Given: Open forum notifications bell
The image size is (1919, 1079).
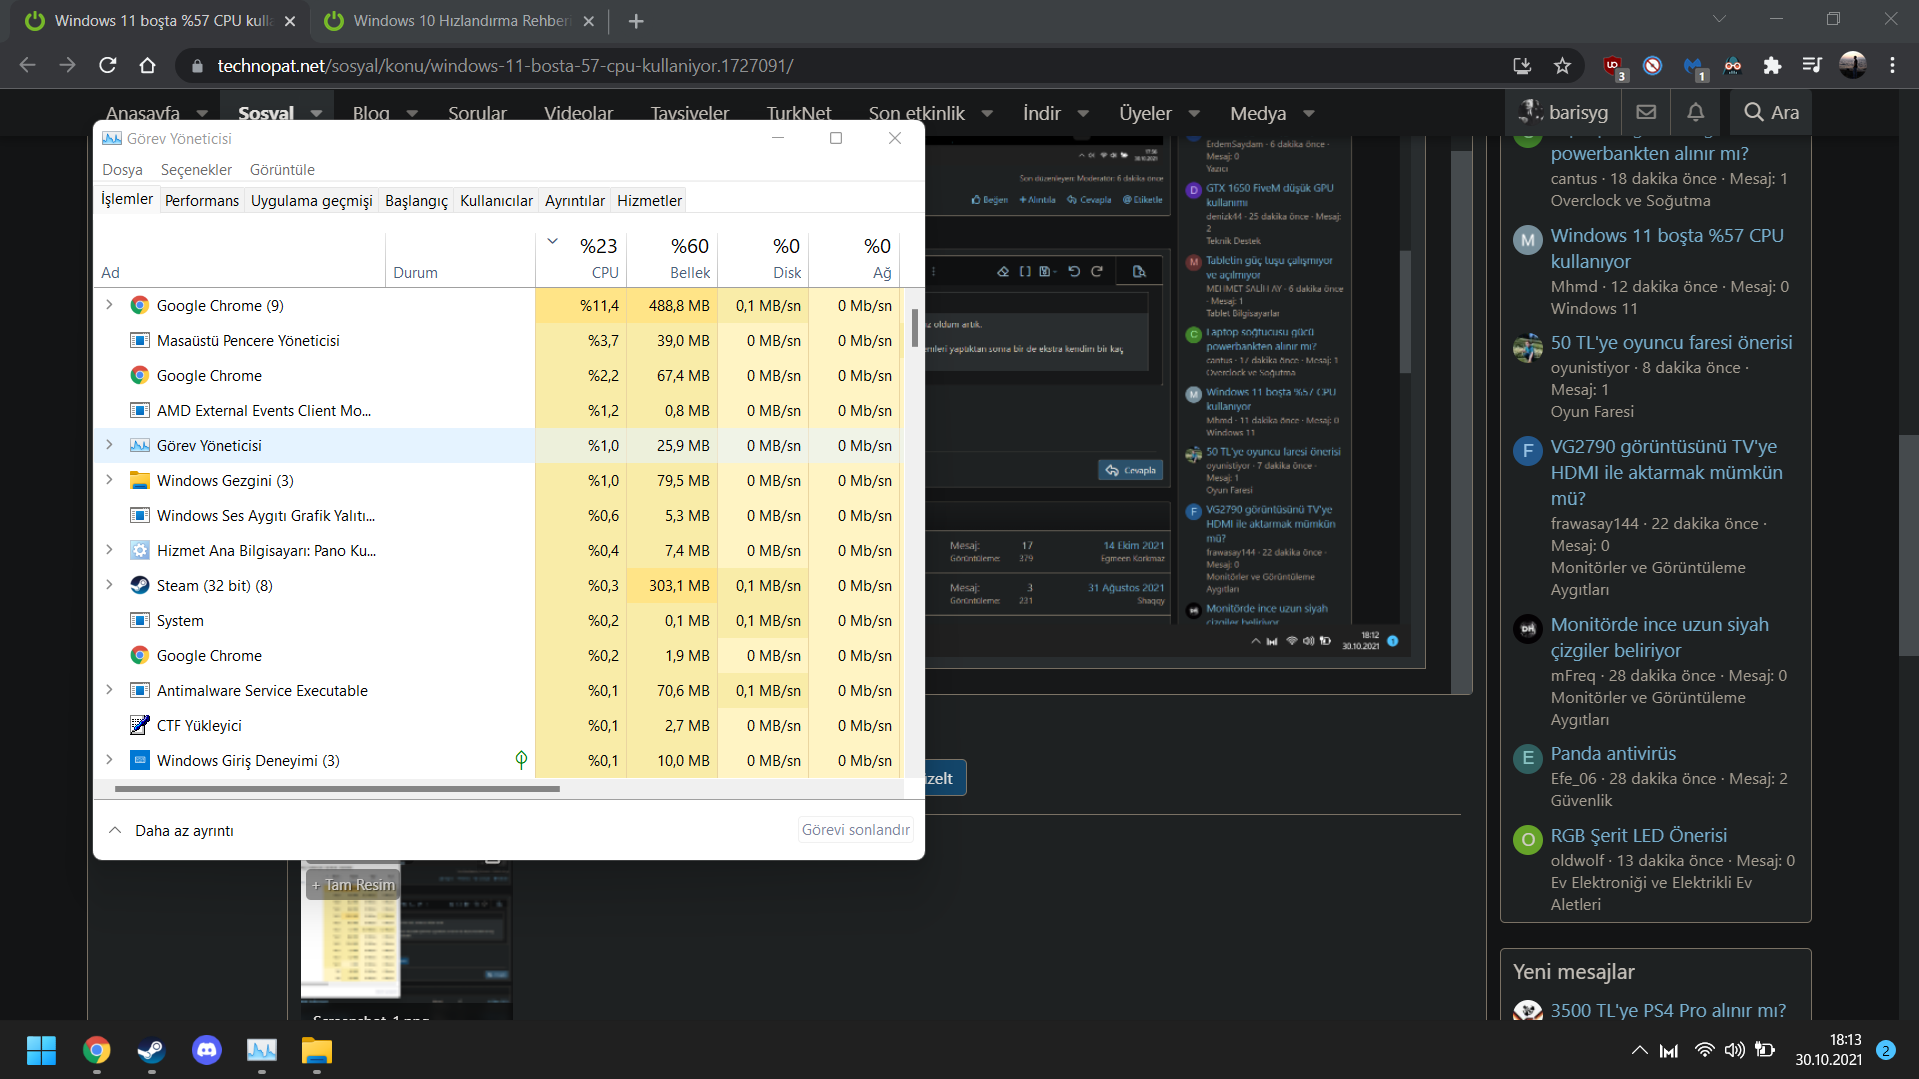Looking at the screenshot, I should coord(1696,112).
